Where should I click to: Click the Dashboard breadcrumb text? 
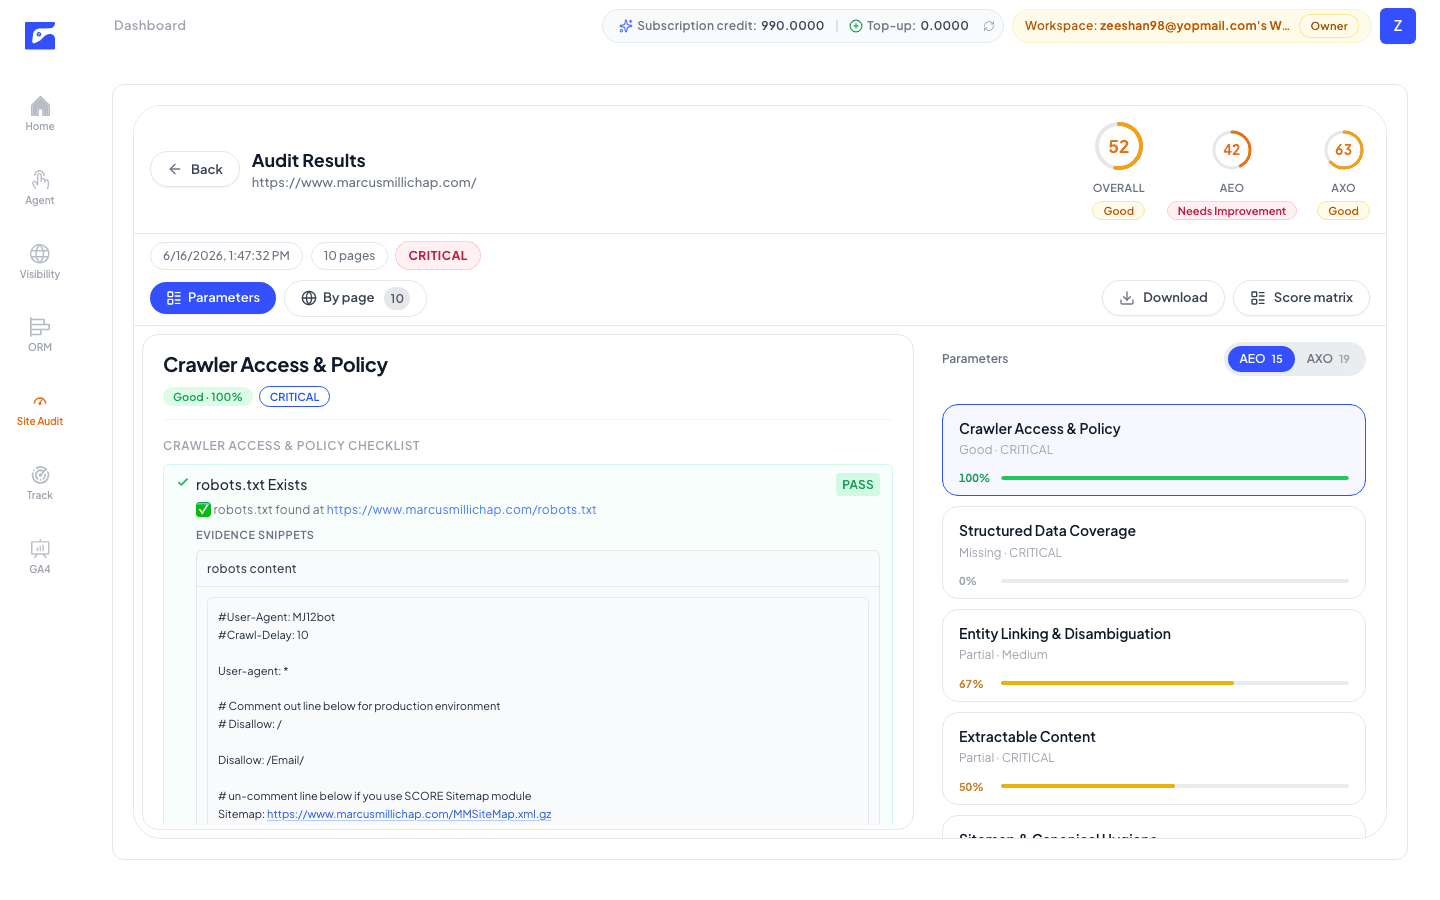(150, 26)
